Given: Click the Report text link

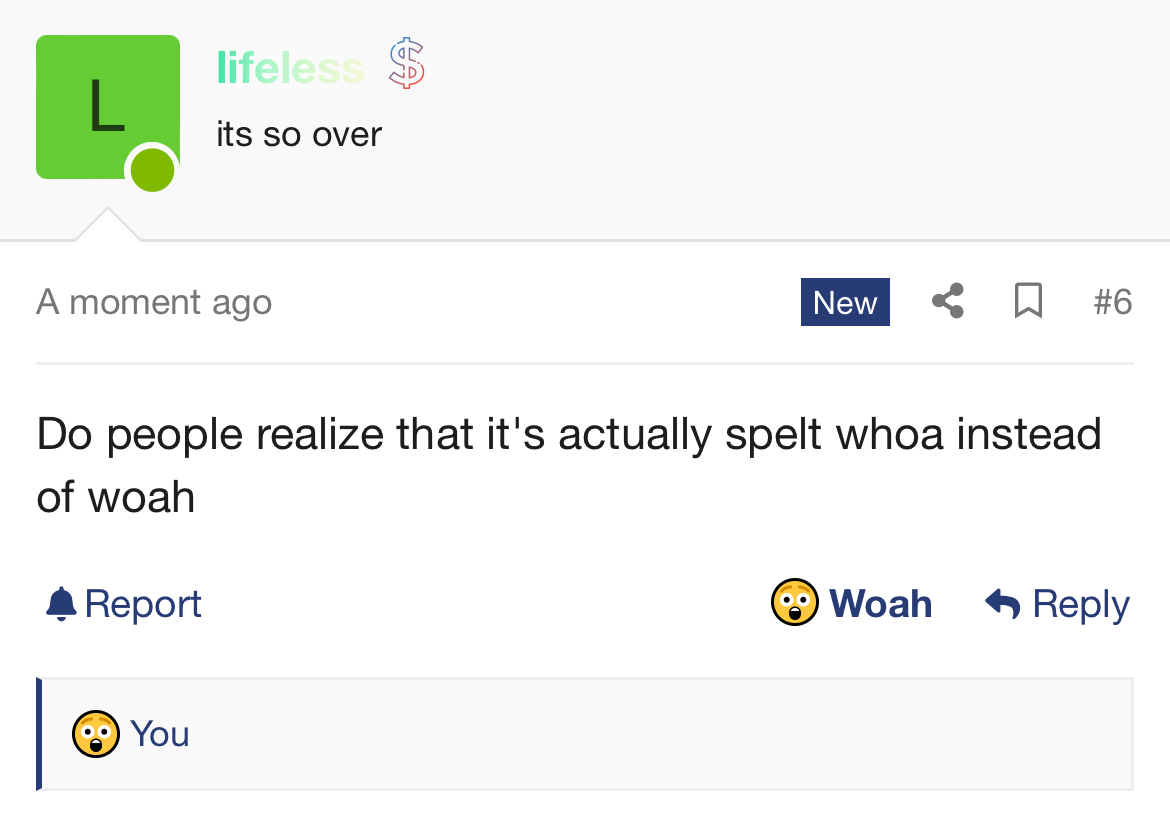Looking at the screenshot, I should 143,604.
